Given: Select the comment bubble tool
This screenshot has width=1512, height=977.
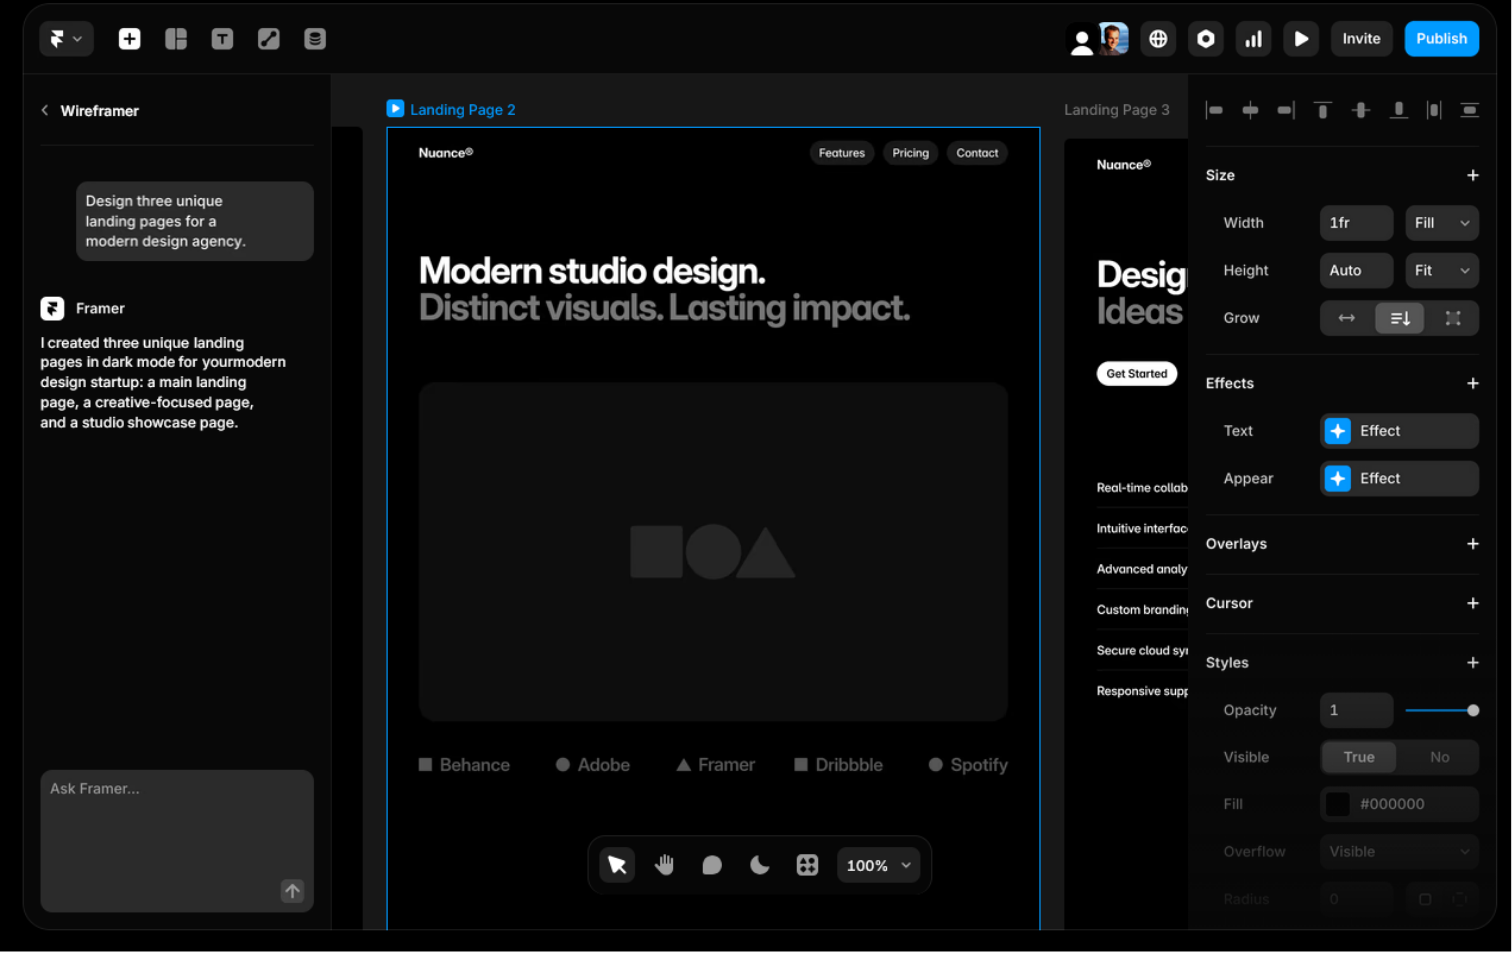Looking at the screenshot, I should pyautogui.click(x=712, y=865).
